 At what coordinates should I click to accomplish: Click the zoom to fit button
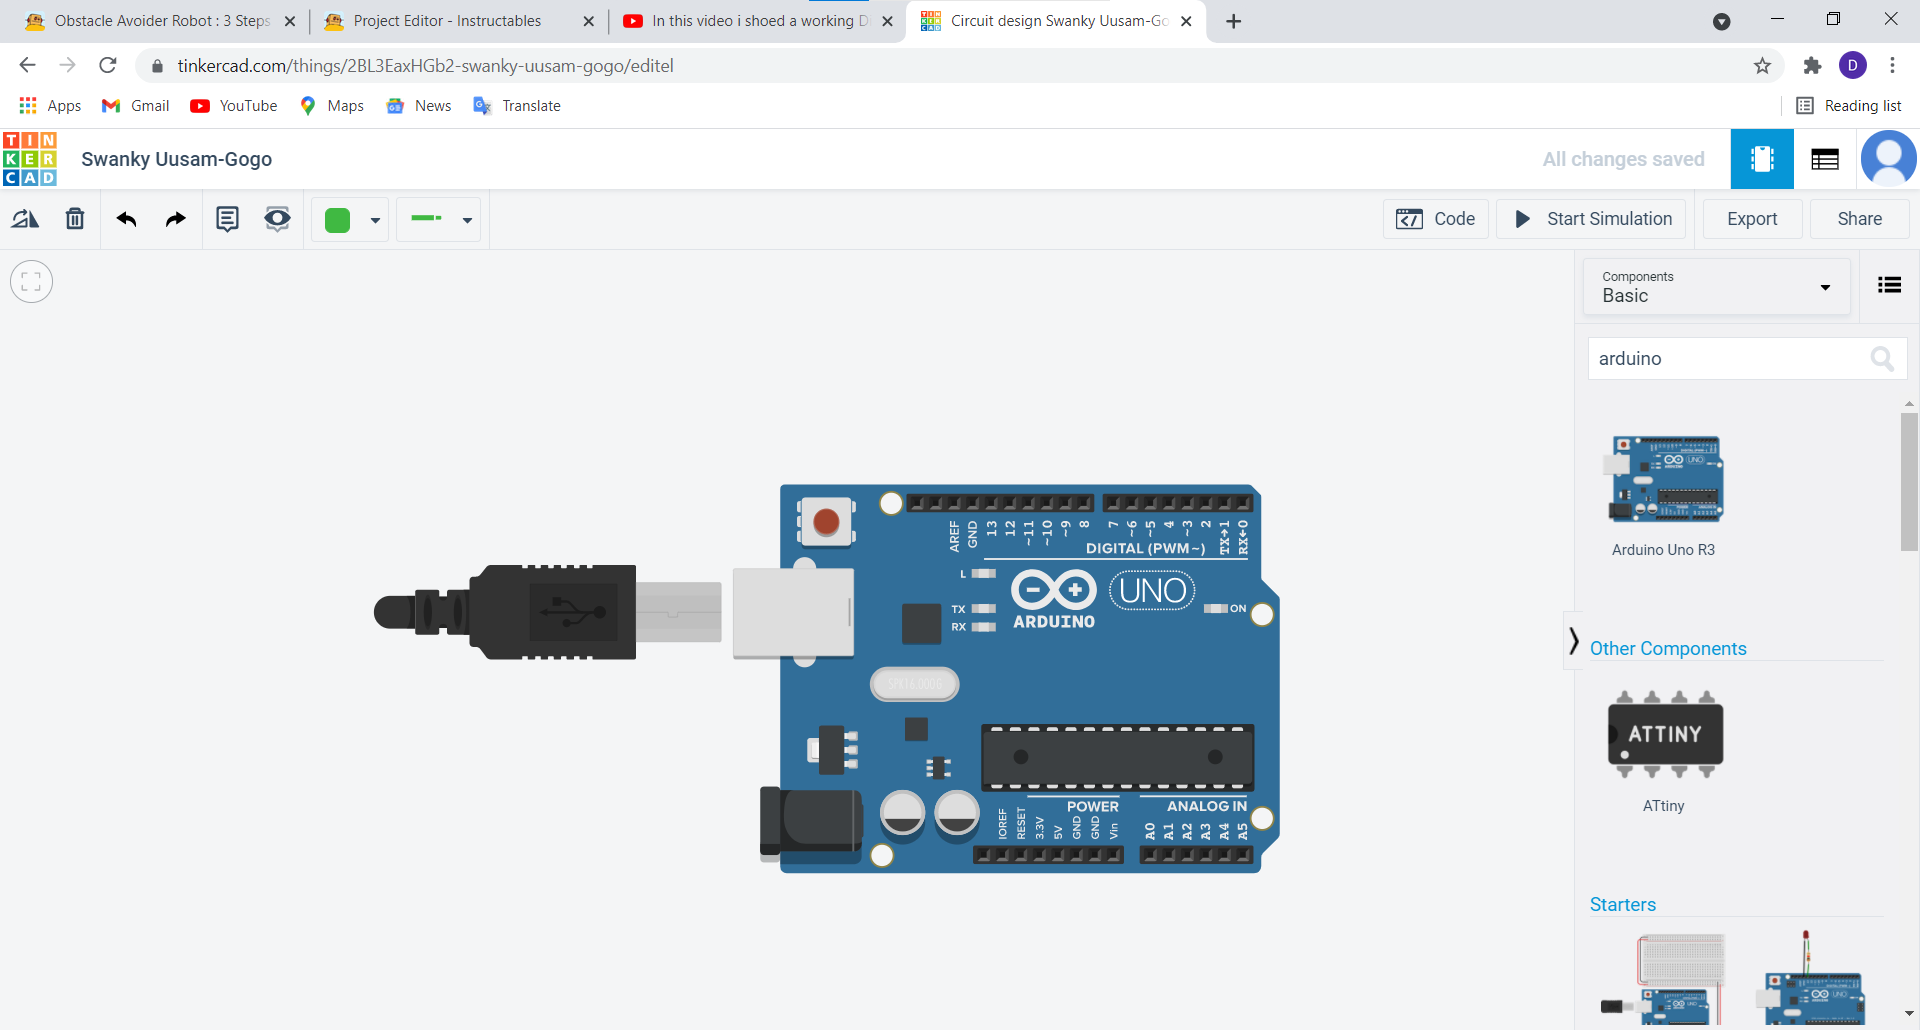tap(31, 281)
